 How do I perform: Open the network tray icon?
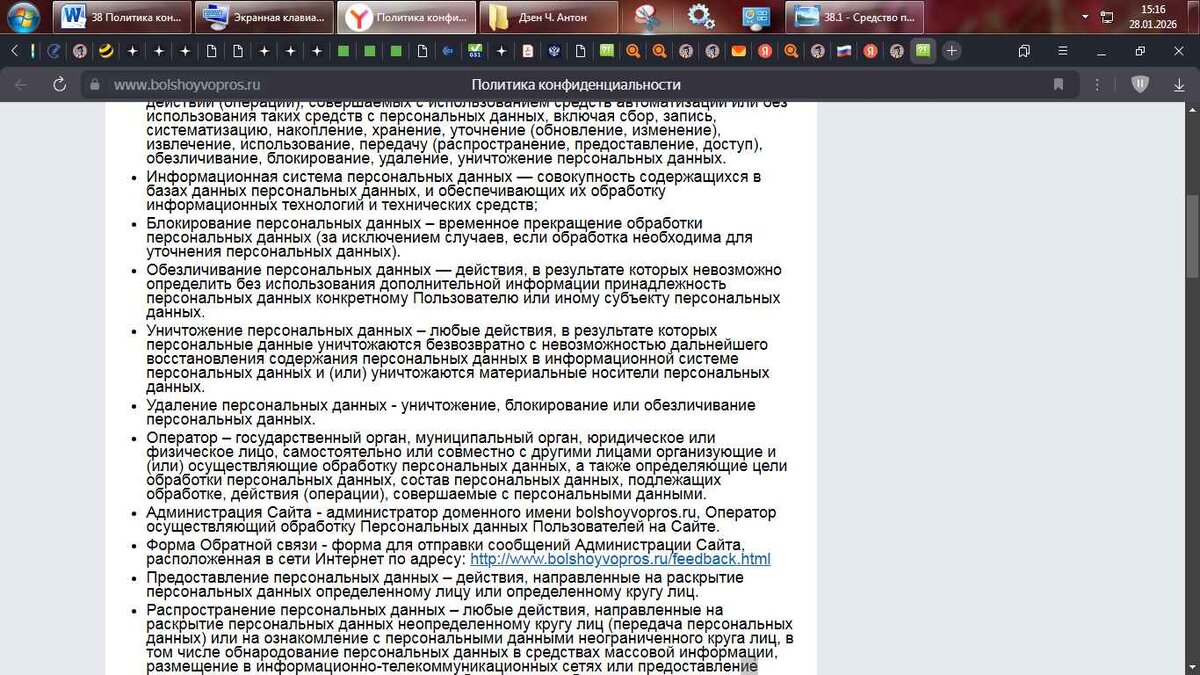[x=1106, y=17]
